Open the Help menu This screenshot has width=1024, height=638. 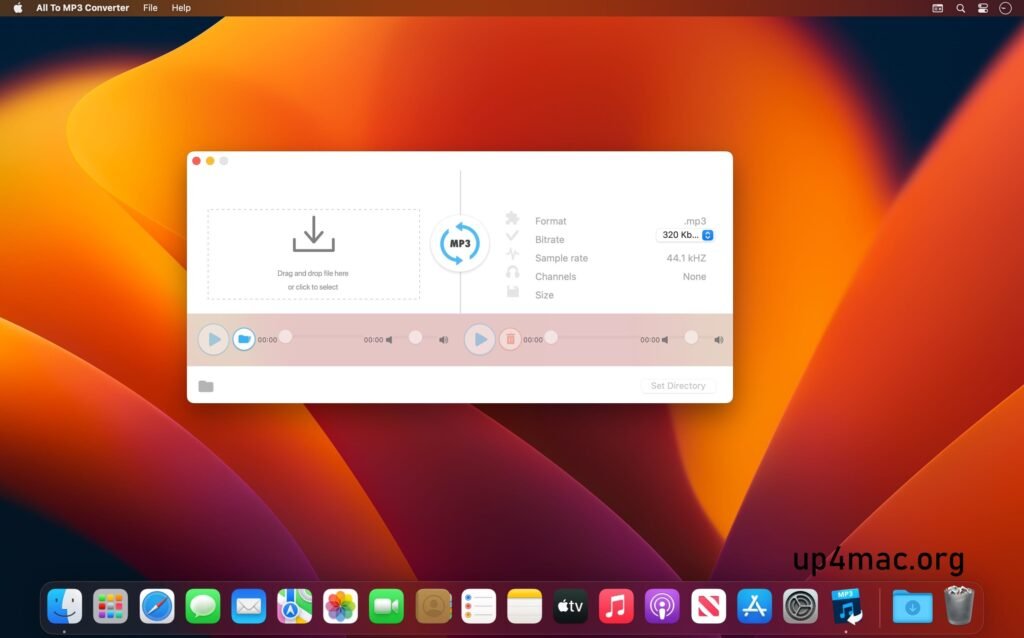[x=180, y=8]
